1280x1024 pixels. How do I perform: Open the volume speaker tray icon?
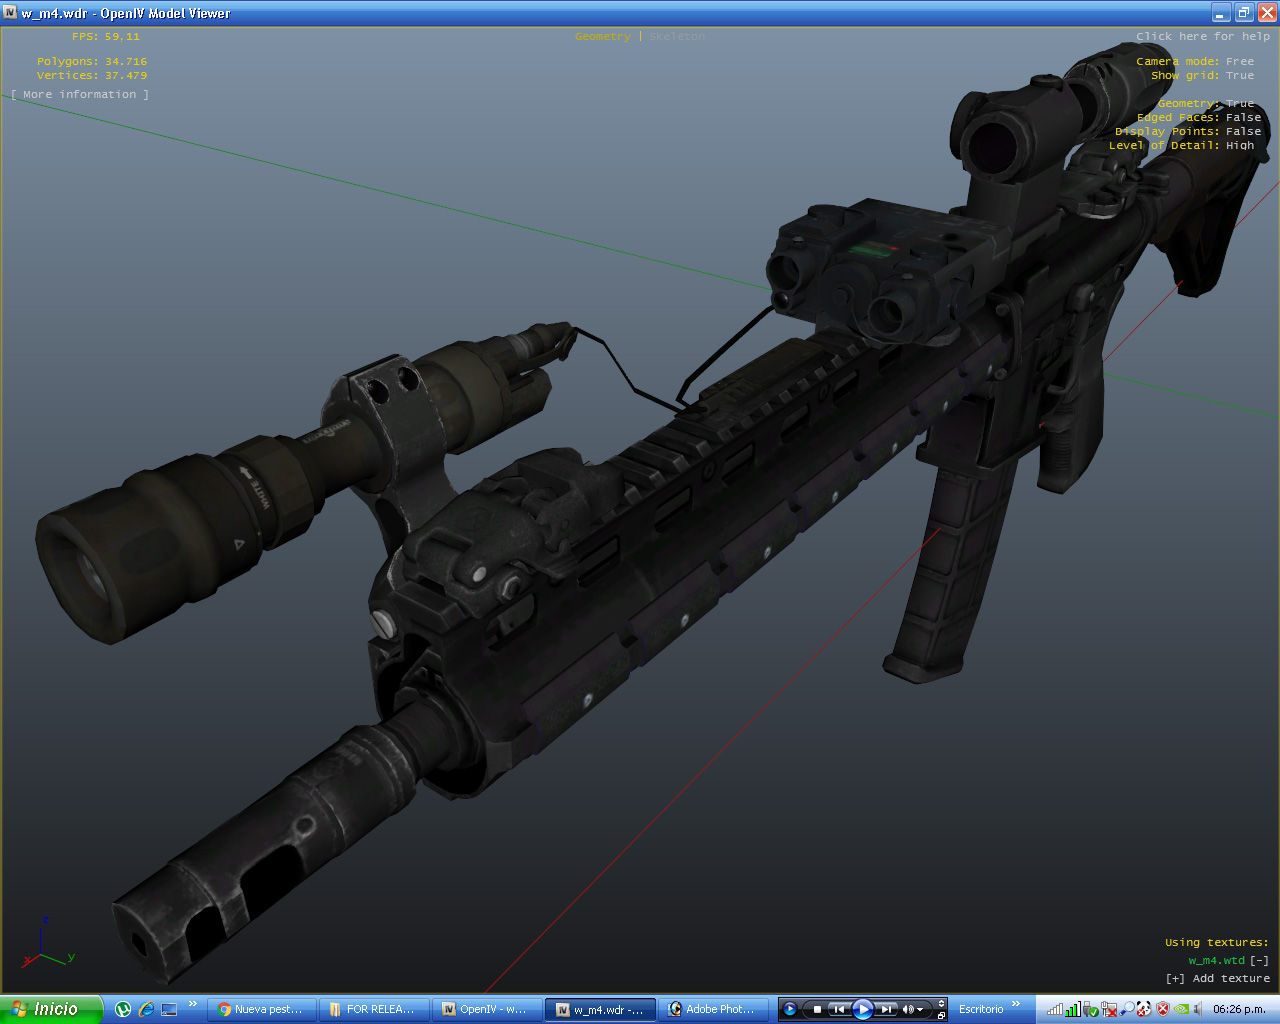pos(1197,1010)
